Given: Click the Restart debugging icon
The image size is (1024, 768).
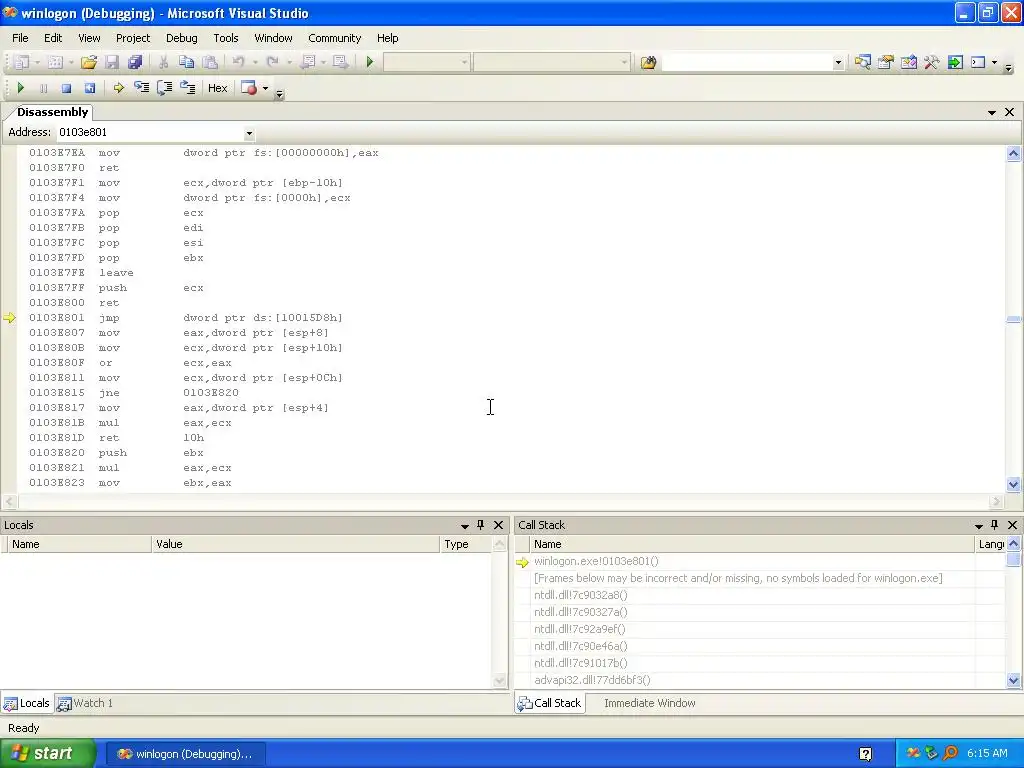Looking at the screenshot, I should coord(89,88).
